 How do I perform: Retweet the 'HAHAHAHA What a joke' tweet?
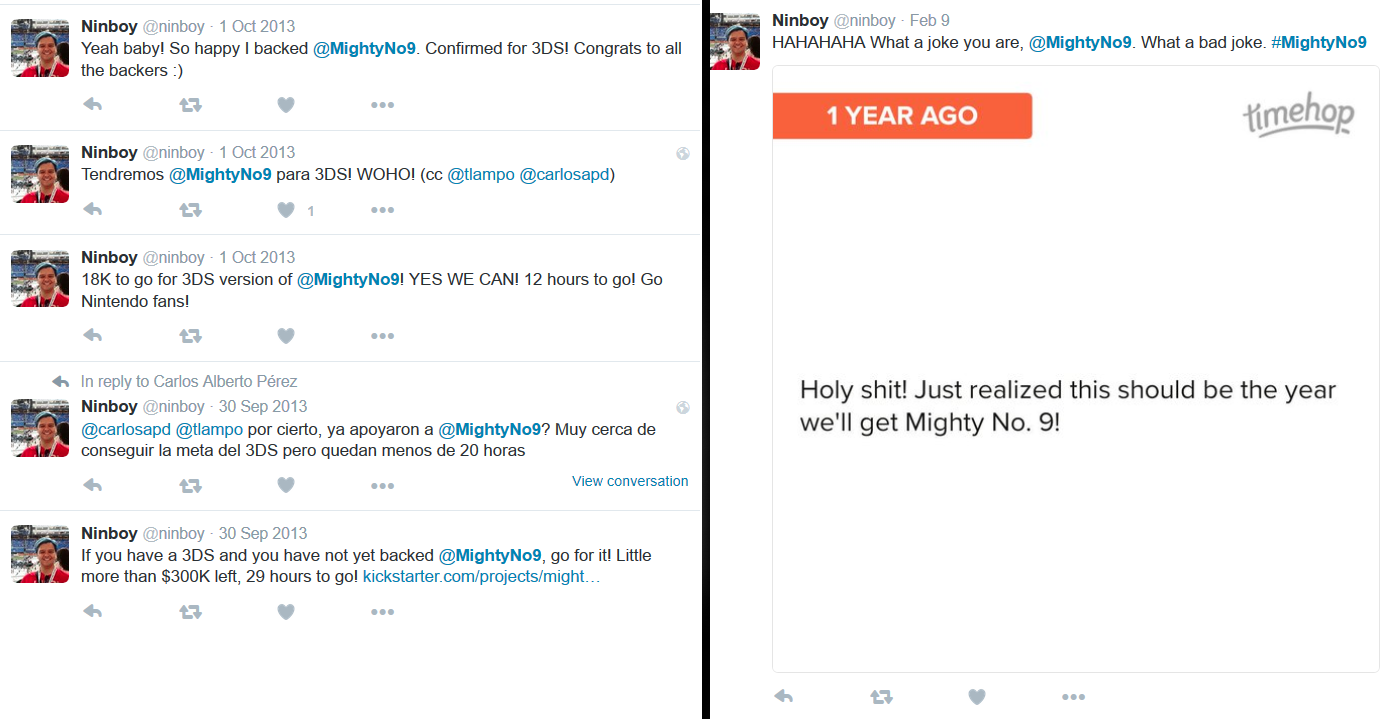(x=881, y=696)
